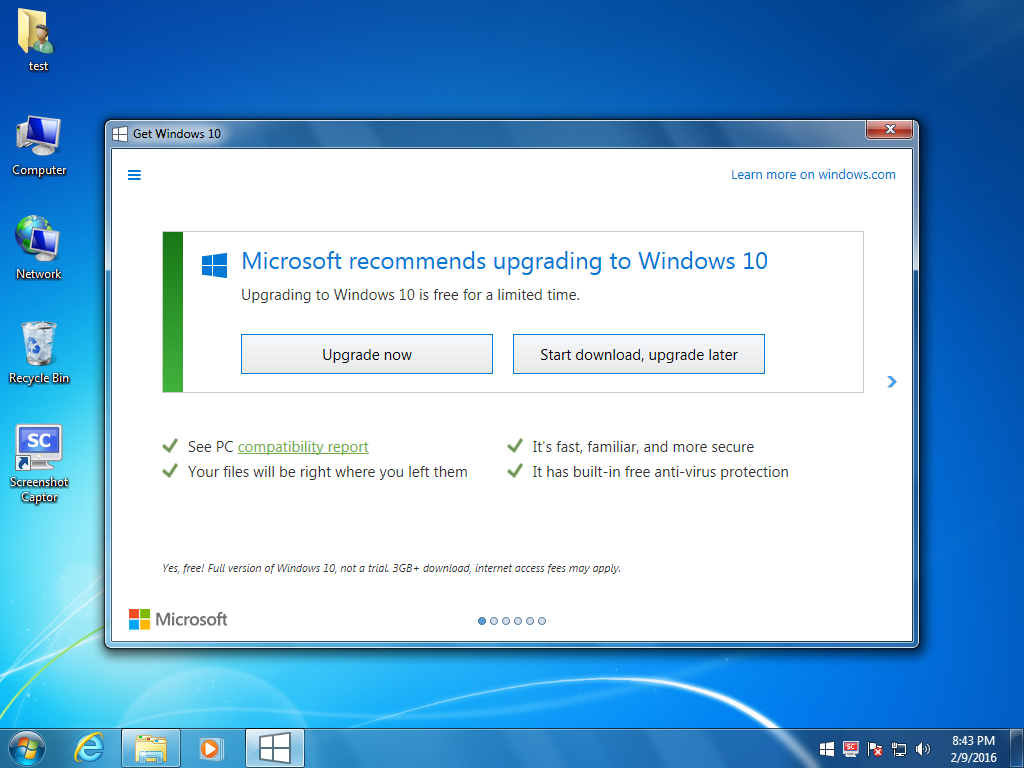The image size is (1024, 768).
Task: Select the fourth page indicator dot
Action: 518,621
